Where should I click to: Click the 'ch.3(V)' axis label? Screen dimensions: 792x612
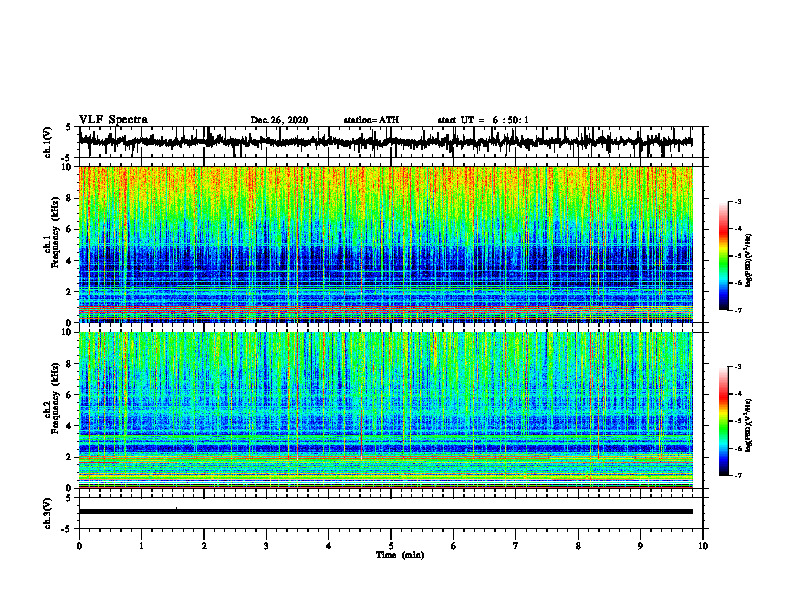click(x=48, y=514)
